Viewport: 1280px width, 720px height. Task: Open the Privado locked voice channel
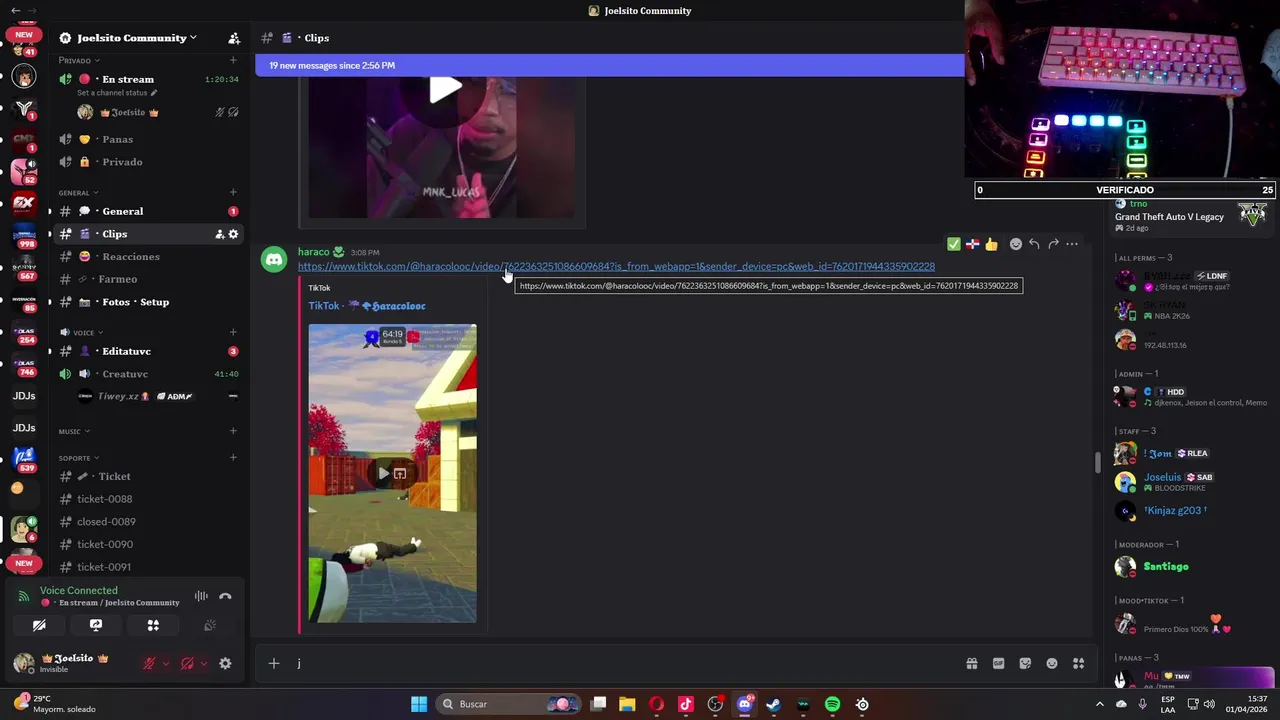tap(148, 162)
